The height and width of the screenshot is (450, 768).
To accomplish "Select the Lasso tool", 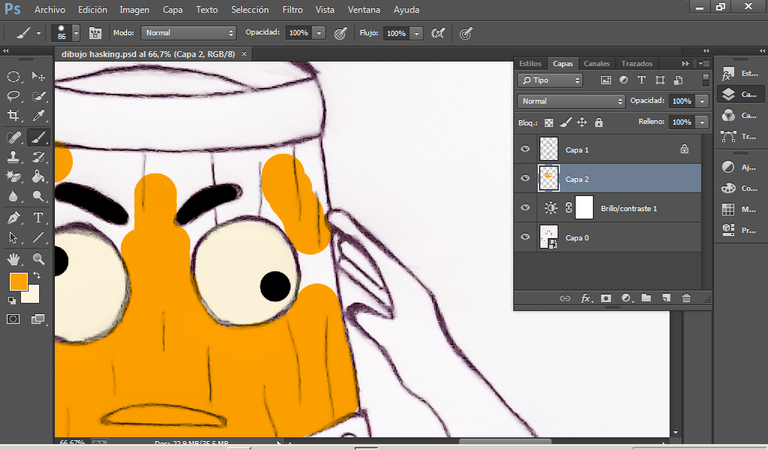I will 13,96.
